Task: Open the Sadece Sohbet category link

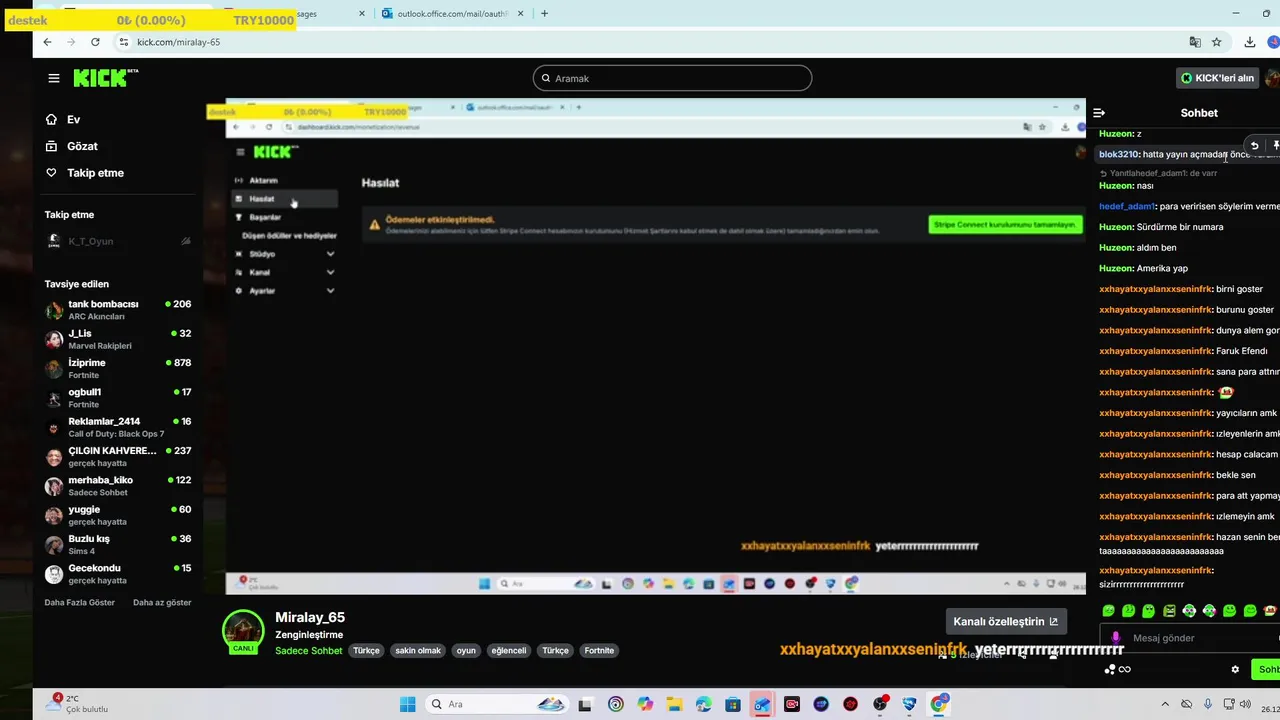Action: pos(309,651)
